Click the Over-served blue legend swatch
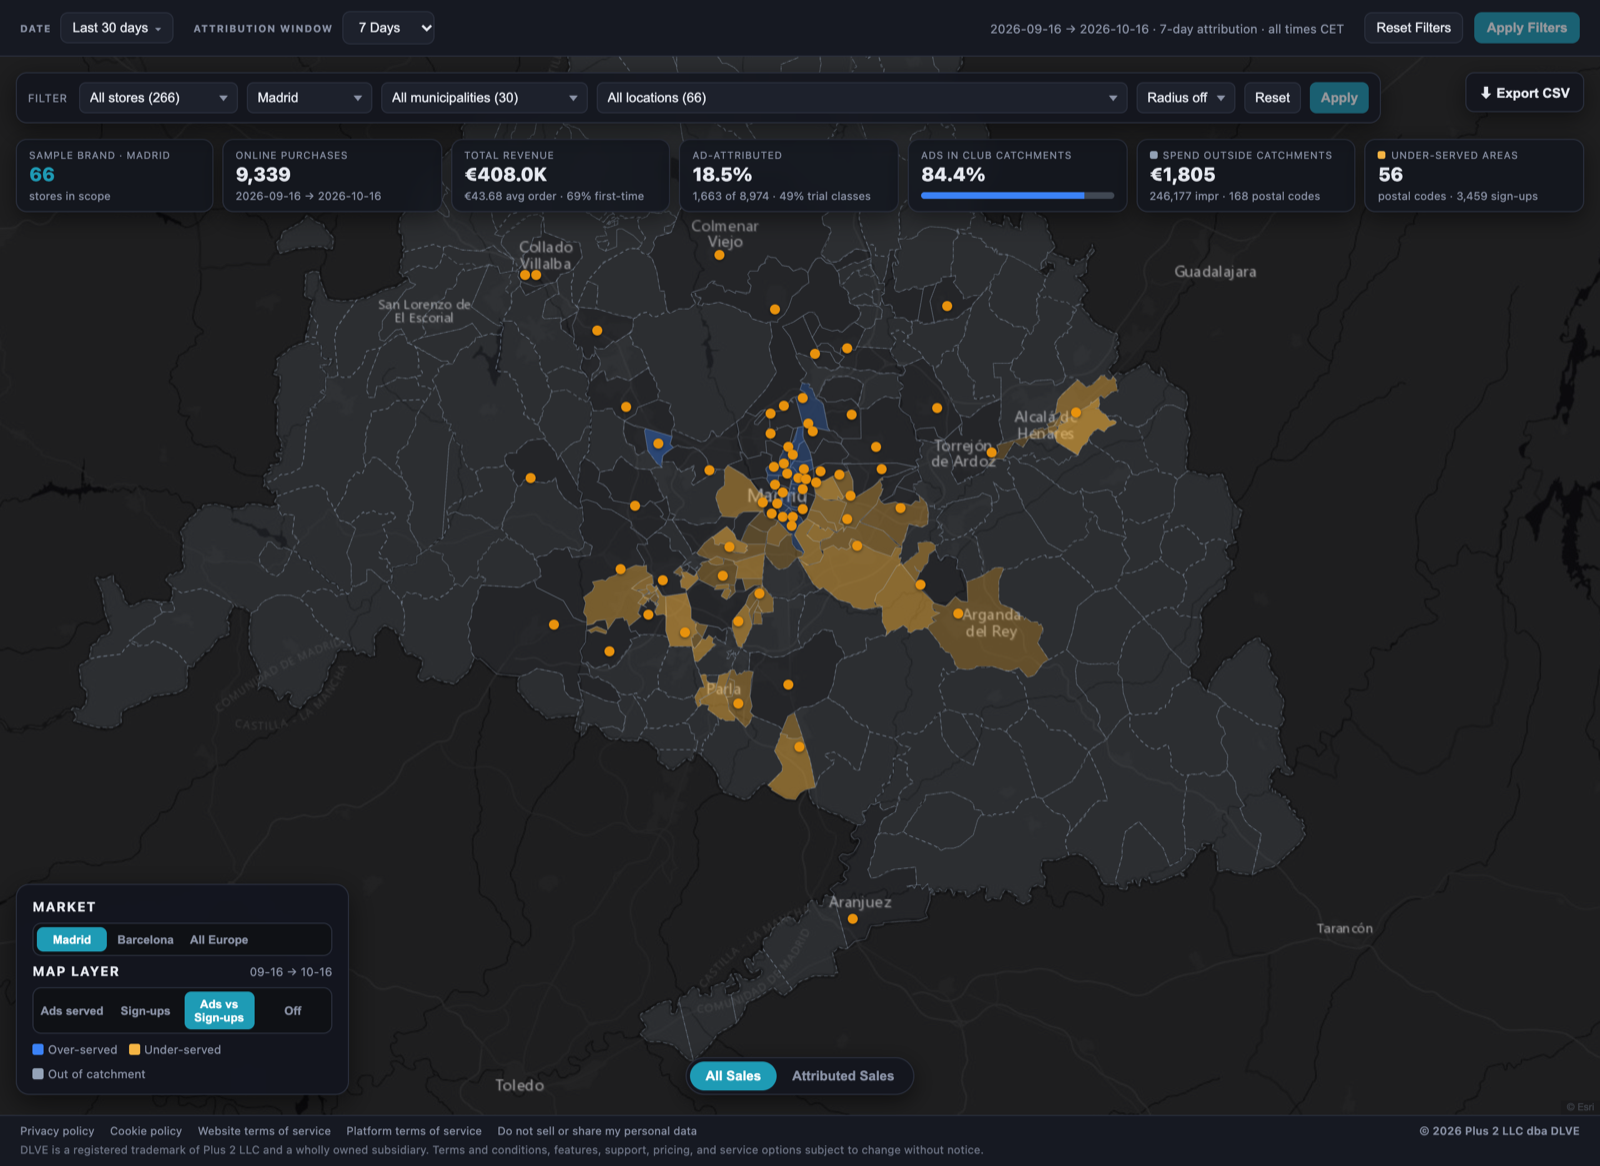The height and width of the screenshot is (1166, 1600). point(38,1050)
